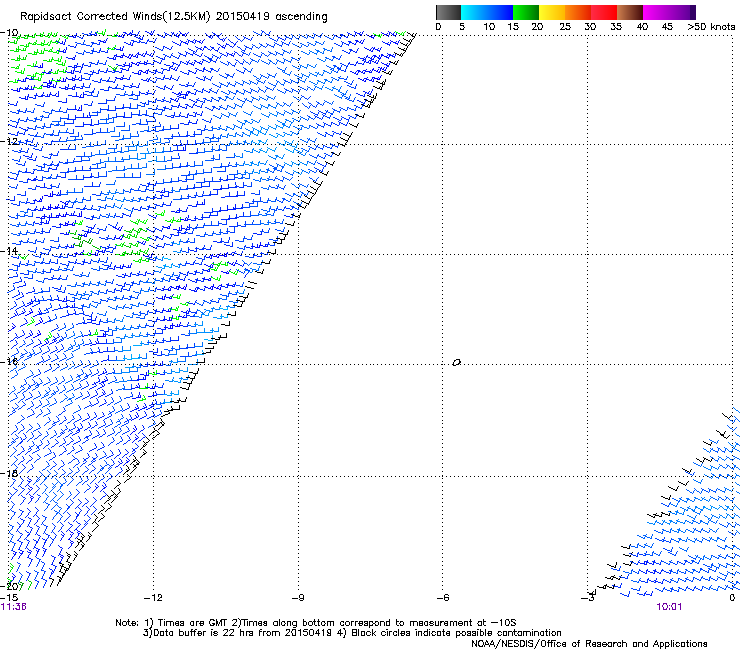Click the '-14' latitude axis label
This screenshot has width=740, height=650.
pyautogui.click(x=9, y=251)
